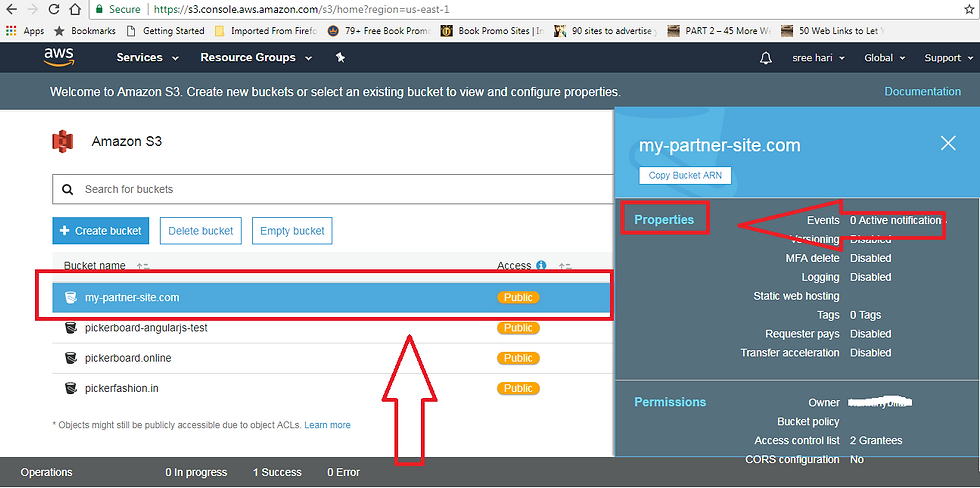The image size is (980, 488).
Task: Click the browser back arrow
Action: [11, 9]
